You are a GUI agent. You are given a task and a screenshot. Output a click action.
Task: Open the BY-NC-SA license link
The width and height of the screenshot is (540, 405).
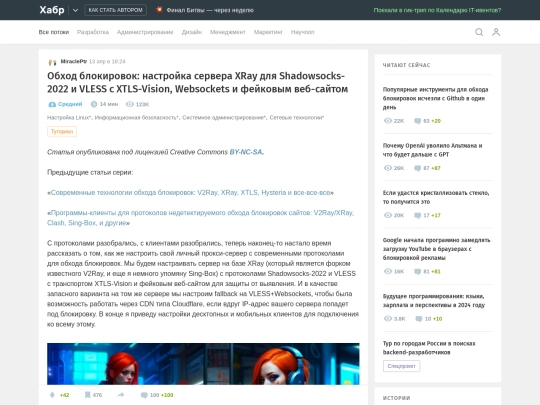point(246,152)
